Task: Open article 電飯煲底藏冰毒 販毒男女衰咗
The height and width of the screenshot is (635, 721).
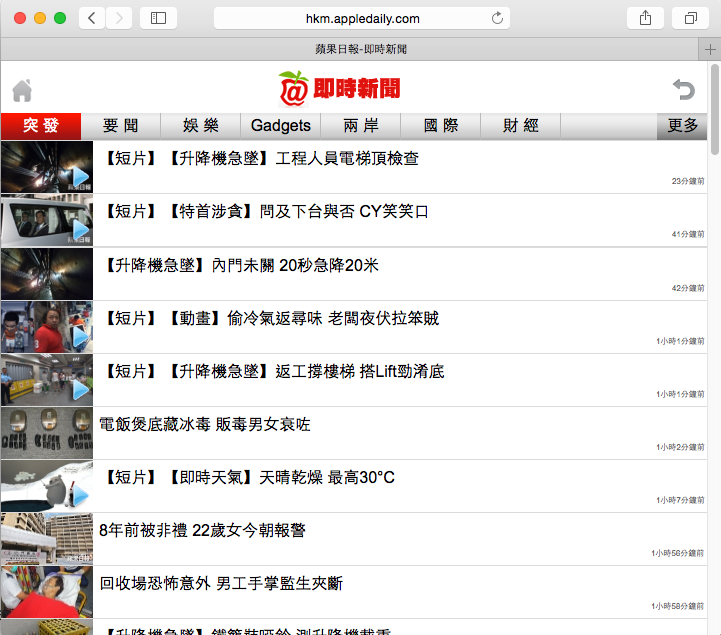Action: point(205,424)
